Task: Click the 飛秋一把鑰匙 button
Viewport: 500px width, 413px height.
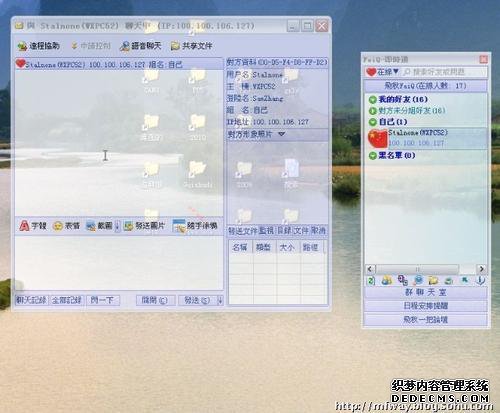Action: pos(425,319)
